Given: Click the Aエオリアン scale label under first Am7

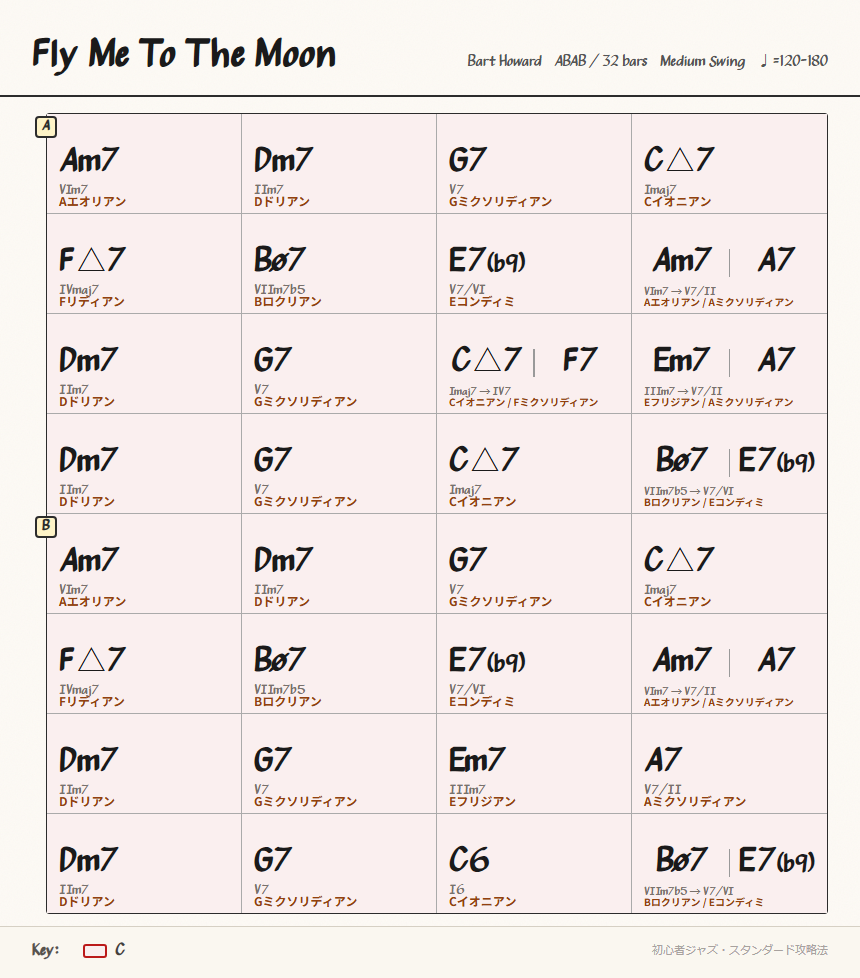Looking at the screenshot, I should [x=93, y=201].
